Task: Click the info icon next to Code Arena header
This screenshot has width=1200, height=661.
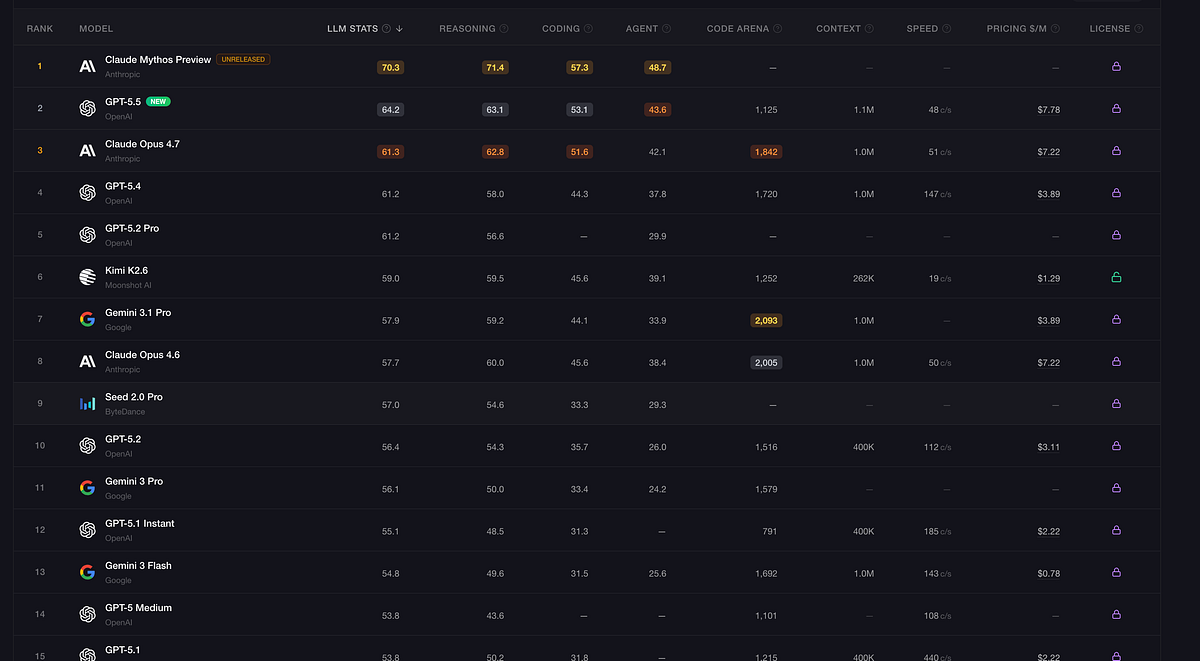Action: pyautogui.click(x=777, y=29)
